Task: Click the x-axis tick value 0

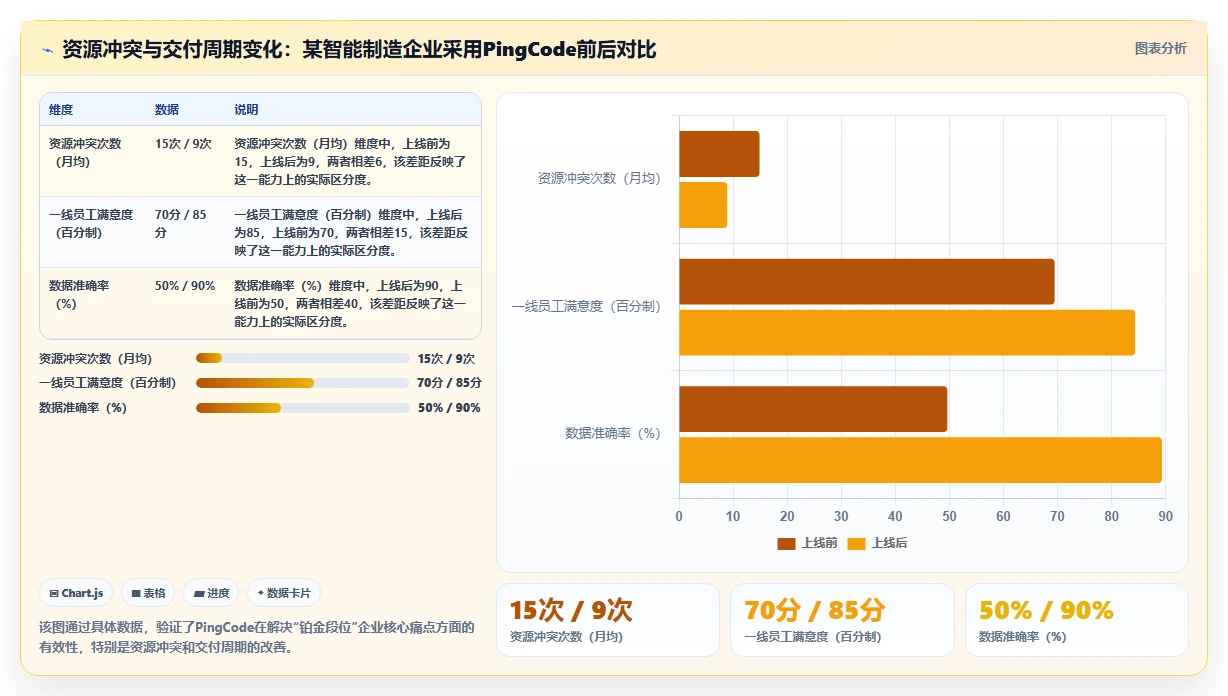Action: coord(679,516)
